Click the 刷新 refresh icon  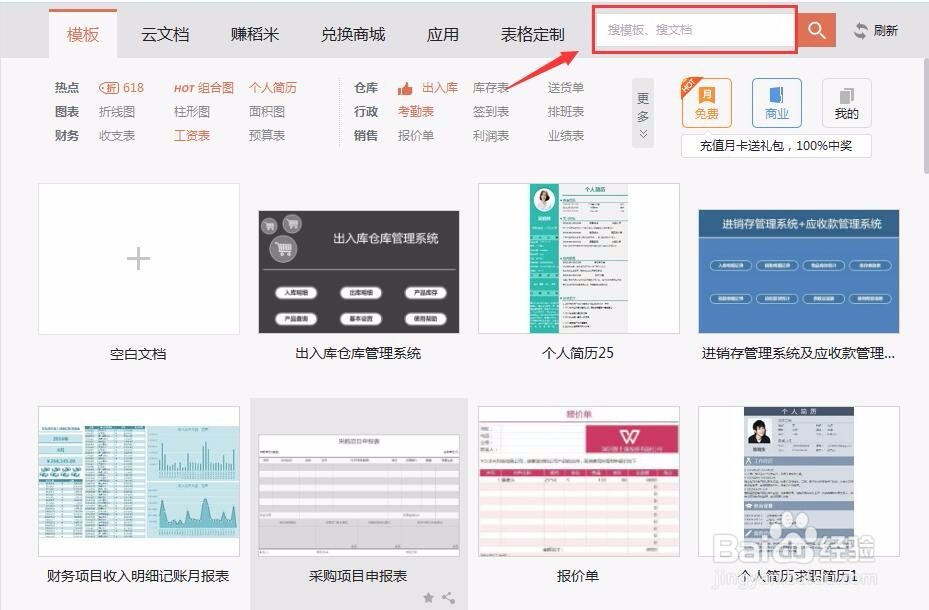tap(860, 30)
